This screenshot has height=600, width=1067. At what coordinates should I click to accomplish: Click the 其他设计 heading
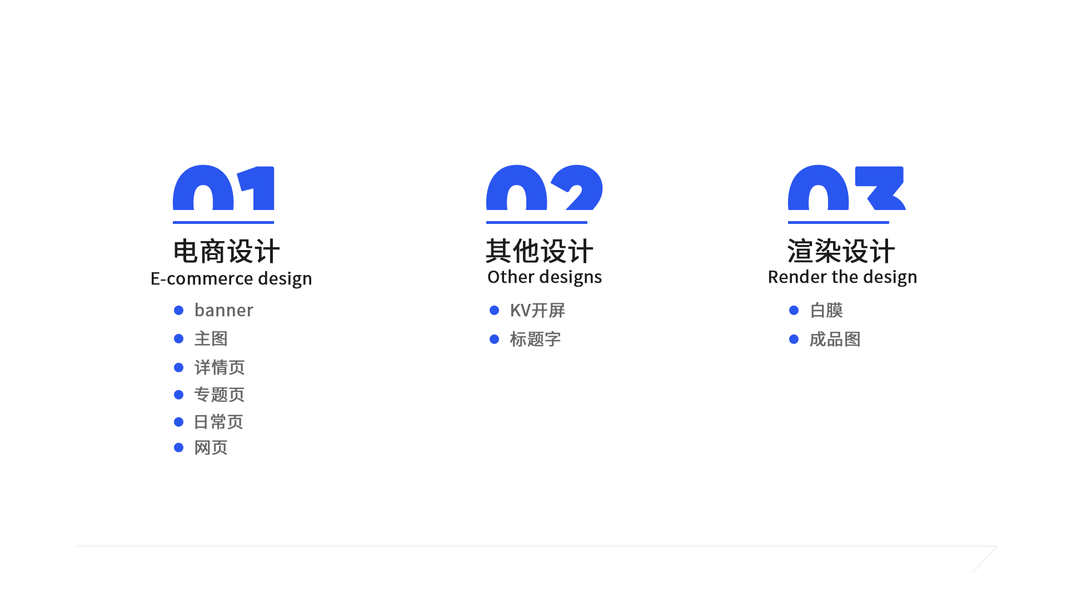coord(539,251)
